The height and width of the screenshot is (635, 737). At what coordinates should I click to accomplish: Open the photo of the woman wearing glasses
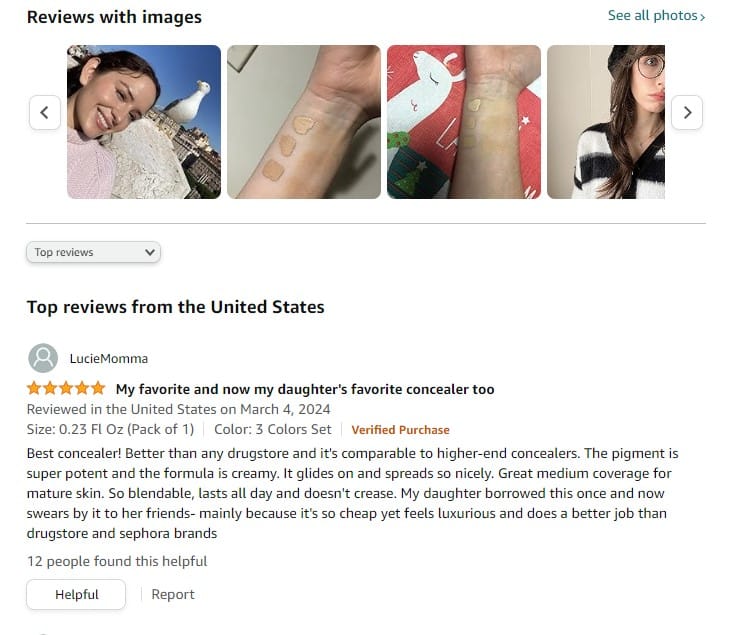(606, 122)
